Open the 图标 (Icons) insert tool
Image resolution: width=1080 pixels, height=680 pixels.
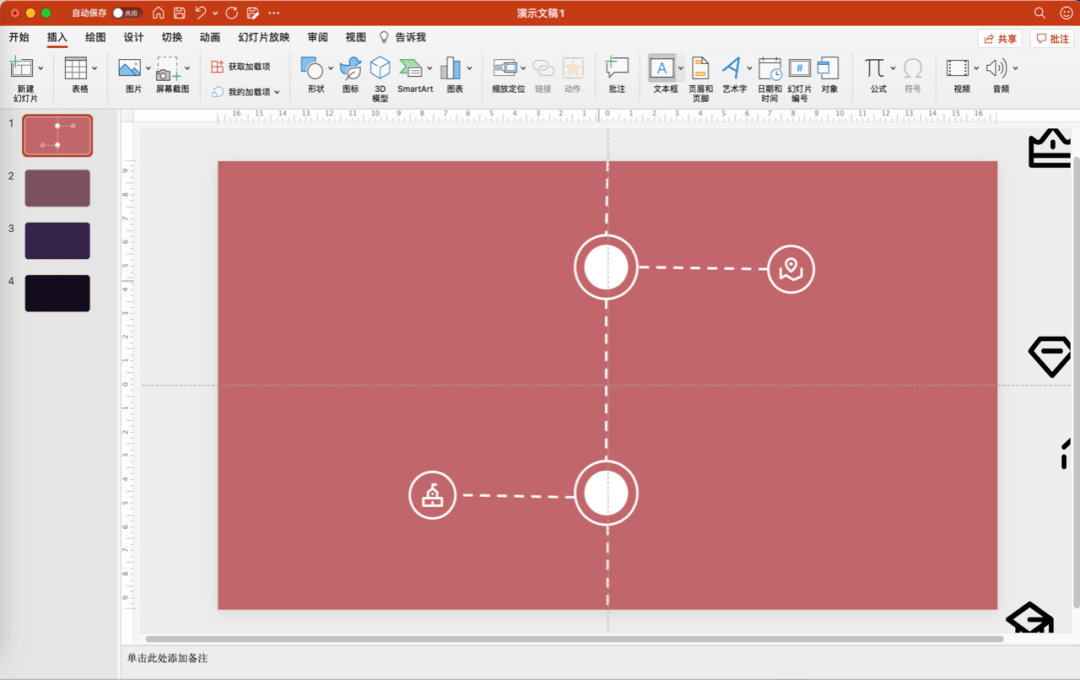coord(350,69)
